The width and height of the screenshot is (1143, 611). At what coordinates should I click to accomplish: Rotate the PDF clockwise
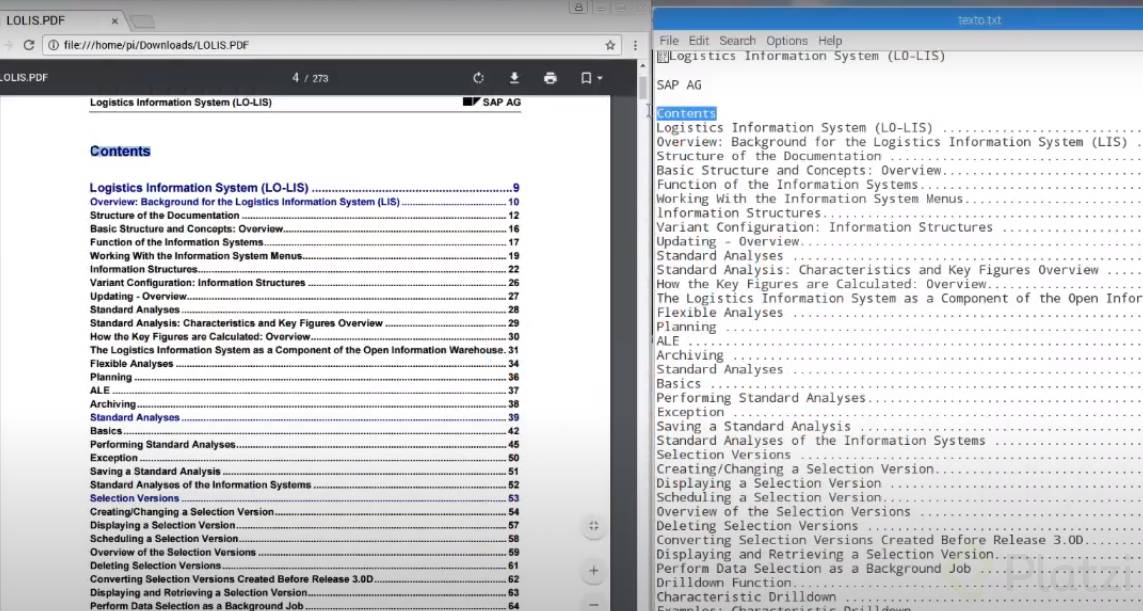(478, 78)
